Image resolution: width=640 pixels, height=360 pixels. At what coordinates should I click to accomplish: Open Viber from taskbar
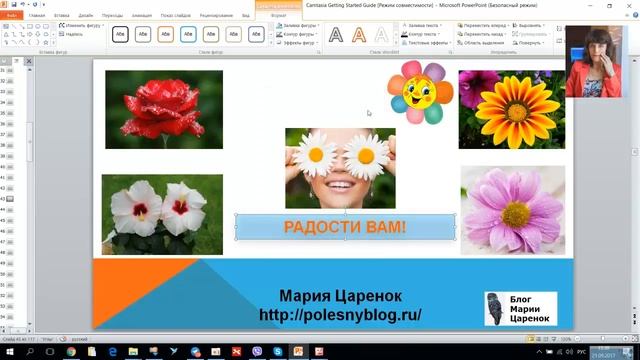point(257,351)
